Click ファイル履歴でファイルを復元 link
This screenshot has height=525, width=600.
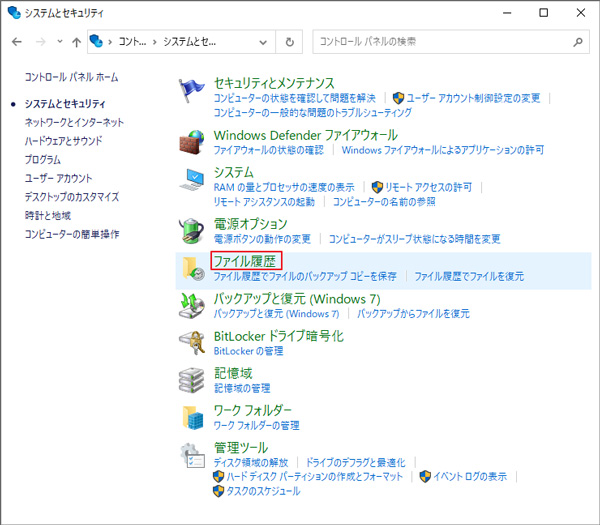coord(469,276)
